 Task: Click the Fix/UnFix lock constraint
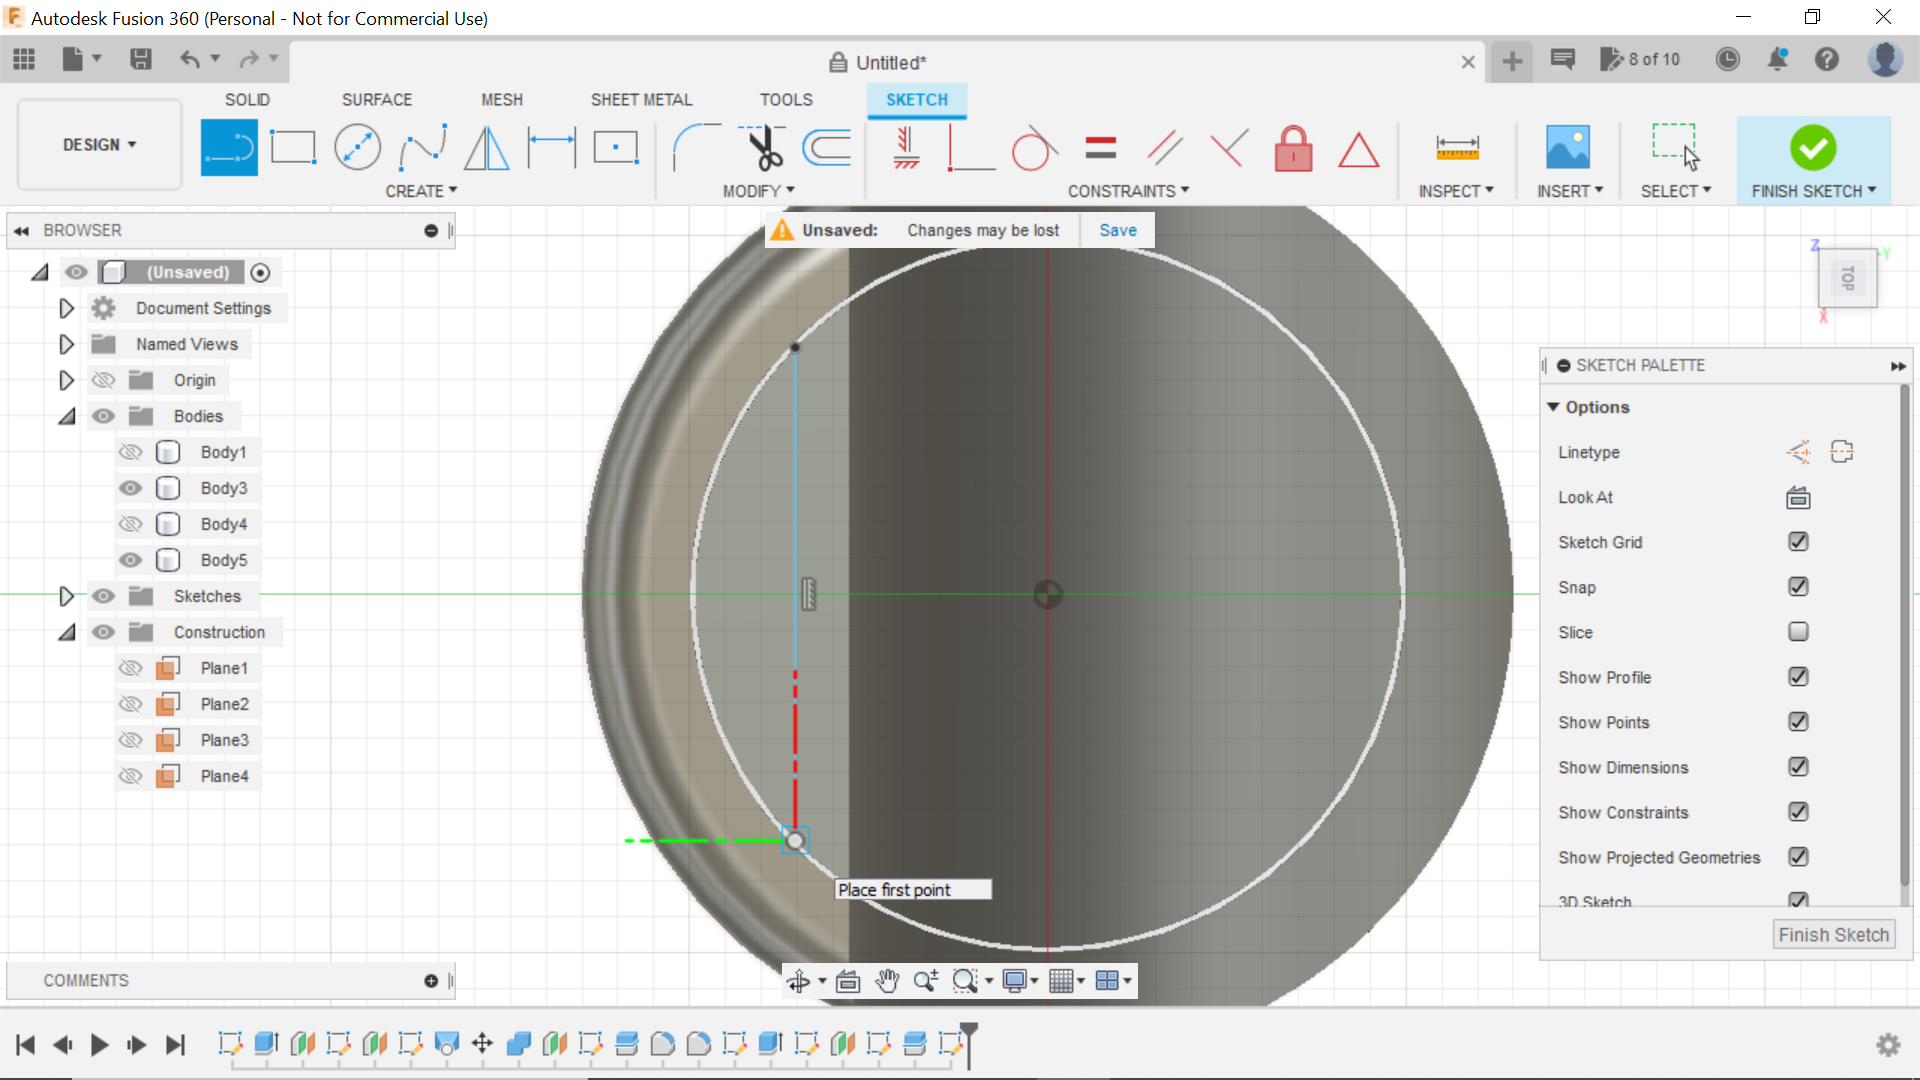pyautogui.click(x=1293, y=148)
